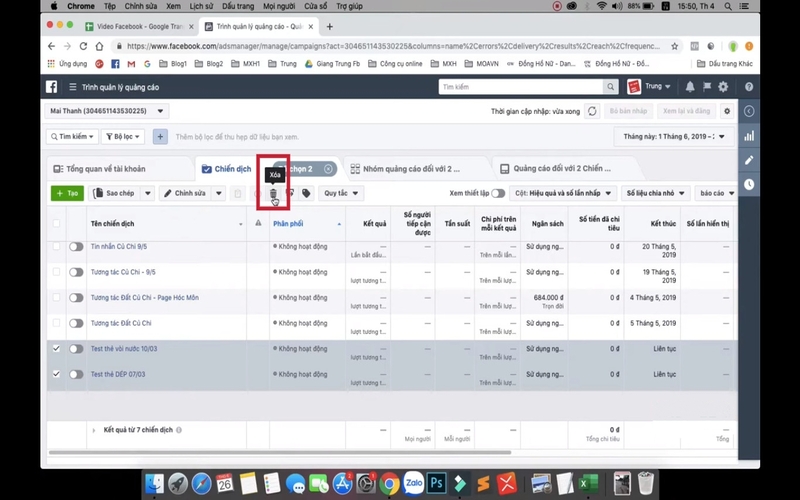Open the charts bar icon in right sidebar
800x500 pixels.
[749, 136]
